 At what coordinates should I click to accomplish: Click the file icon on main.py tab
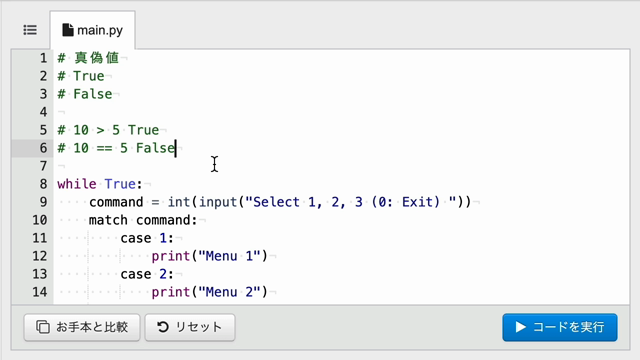click(68, 30)
